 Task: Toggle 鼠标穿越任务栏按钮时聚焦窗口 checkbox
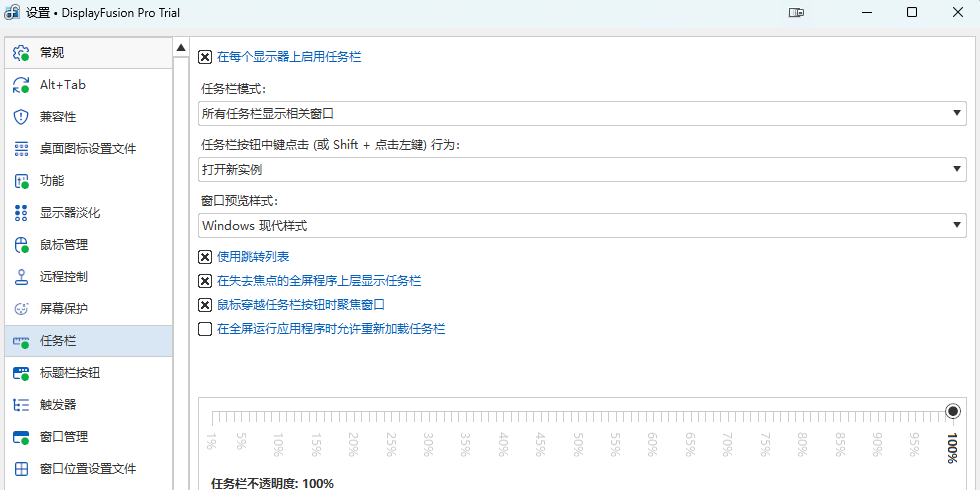click(x=205, y=305)
